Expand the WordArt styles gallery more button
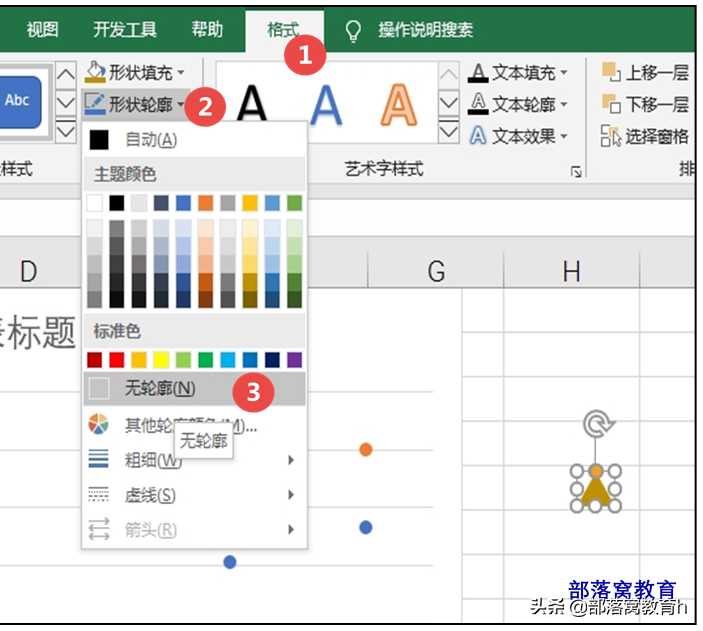The height and width of the screenshot is (631, 703). [x=448, y=131]
